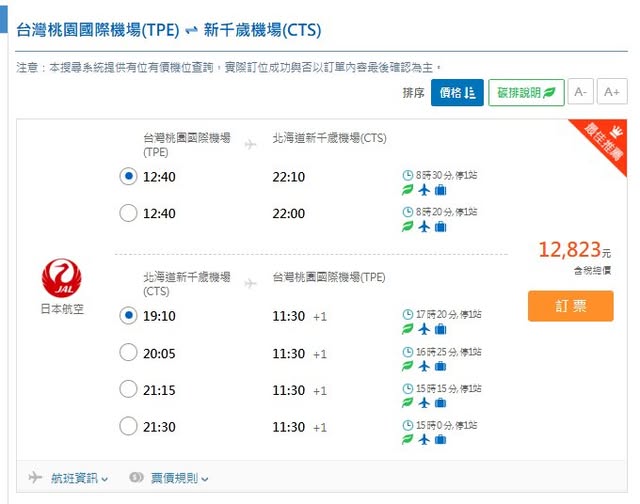Click the 12,823 total price amount

pyautogui.click(x=569, y=250)
